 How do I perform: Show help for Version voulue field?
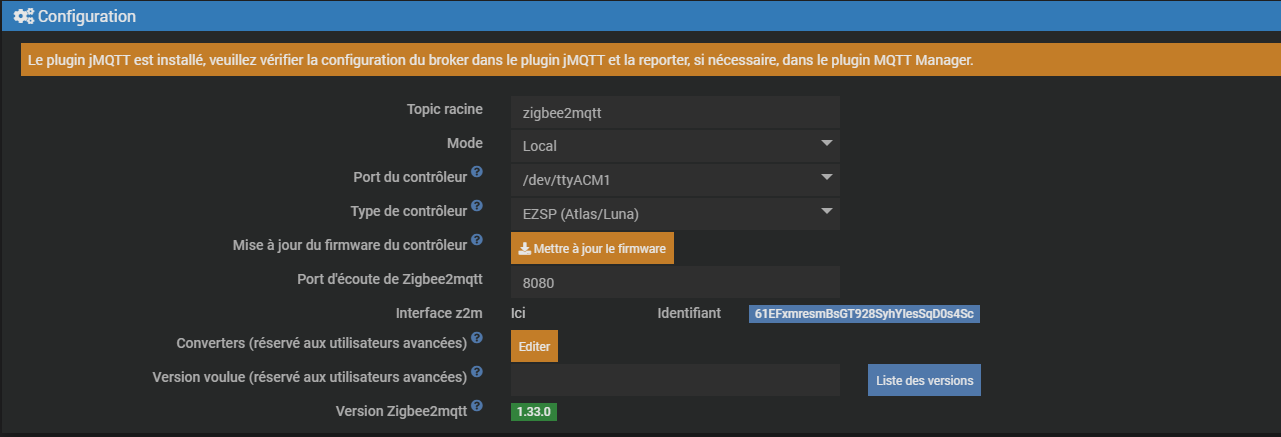point(477,373)
